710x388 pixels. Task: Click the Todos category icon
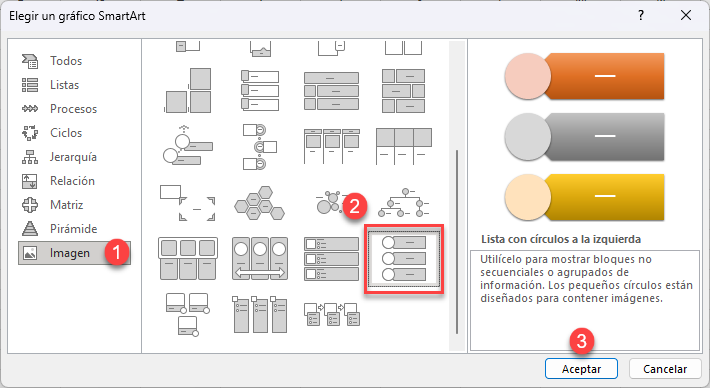coord(30,61)
